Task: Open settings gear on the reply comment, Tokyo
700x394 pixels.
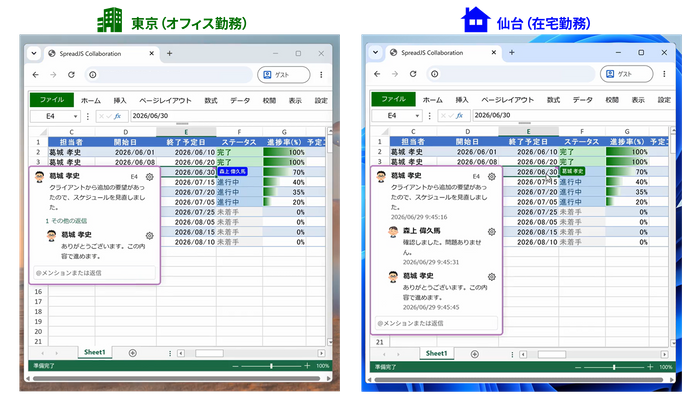Action: [x=150, y=236]
